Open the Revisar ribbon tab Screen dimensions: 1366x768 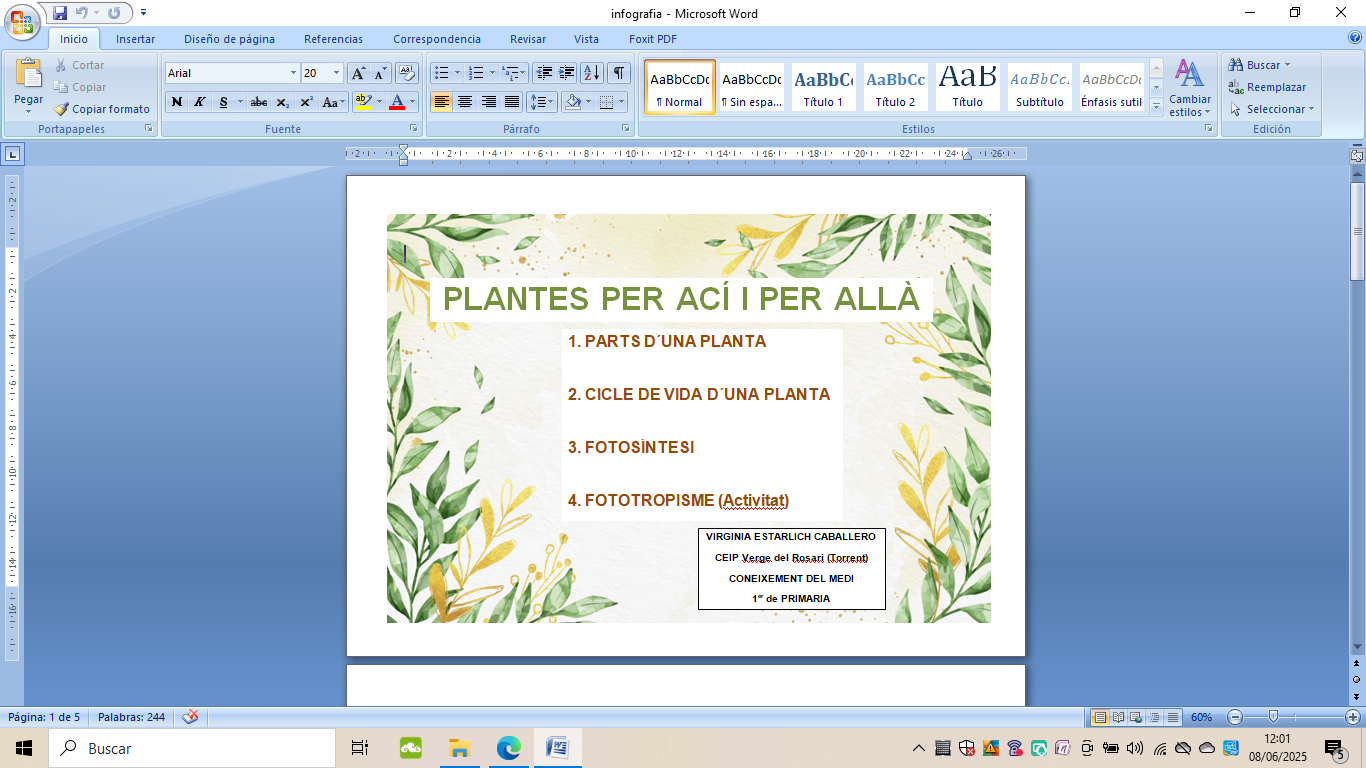tap(528, 38)
